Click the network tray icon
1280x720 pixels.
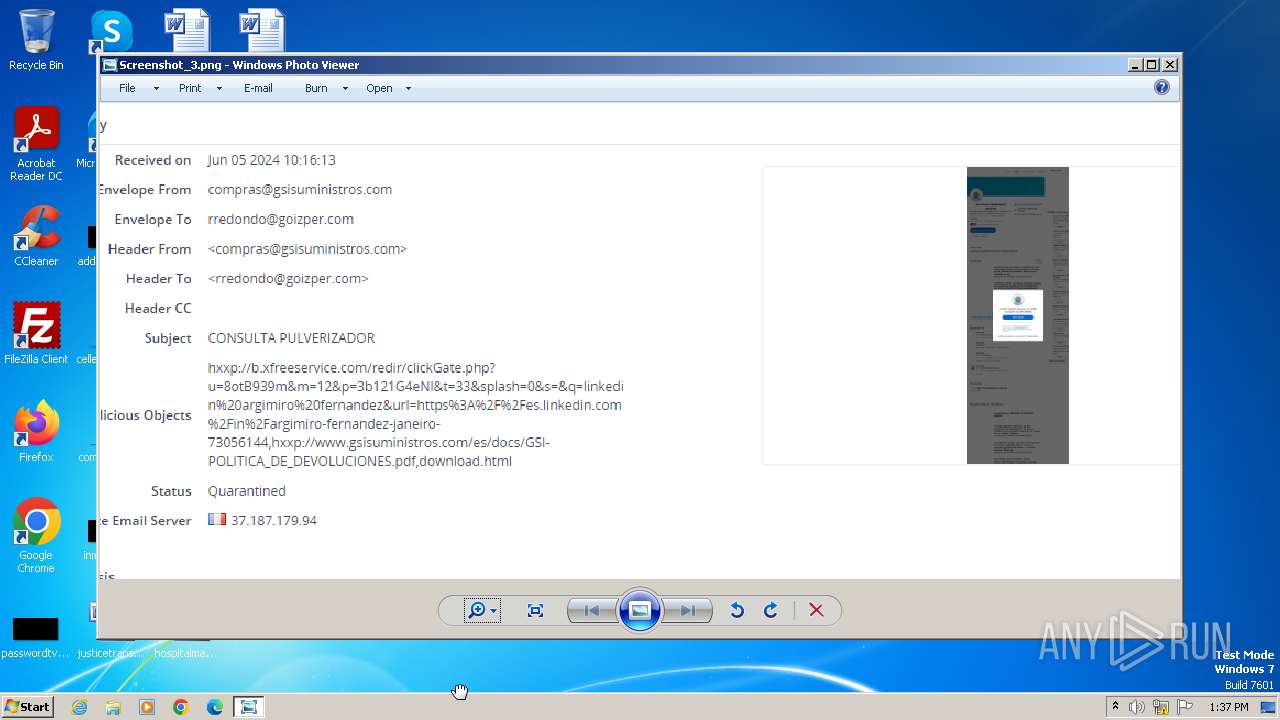tap(1161, 707)
